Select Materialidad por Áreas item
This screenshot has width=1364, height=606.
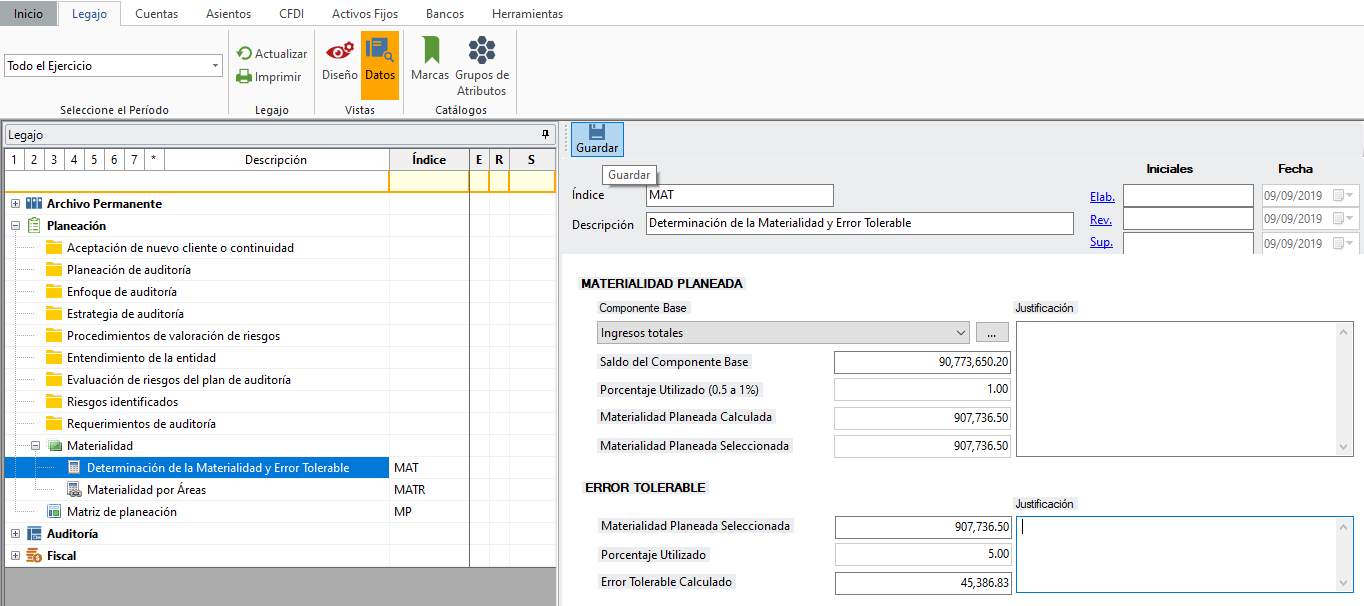[x=146, y=490]
